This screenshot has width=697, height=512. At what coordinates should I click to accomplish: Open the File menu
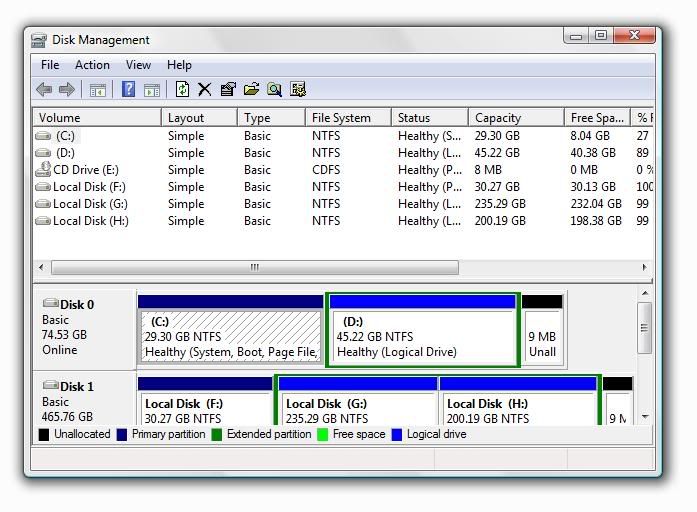[x=50, y=65]
